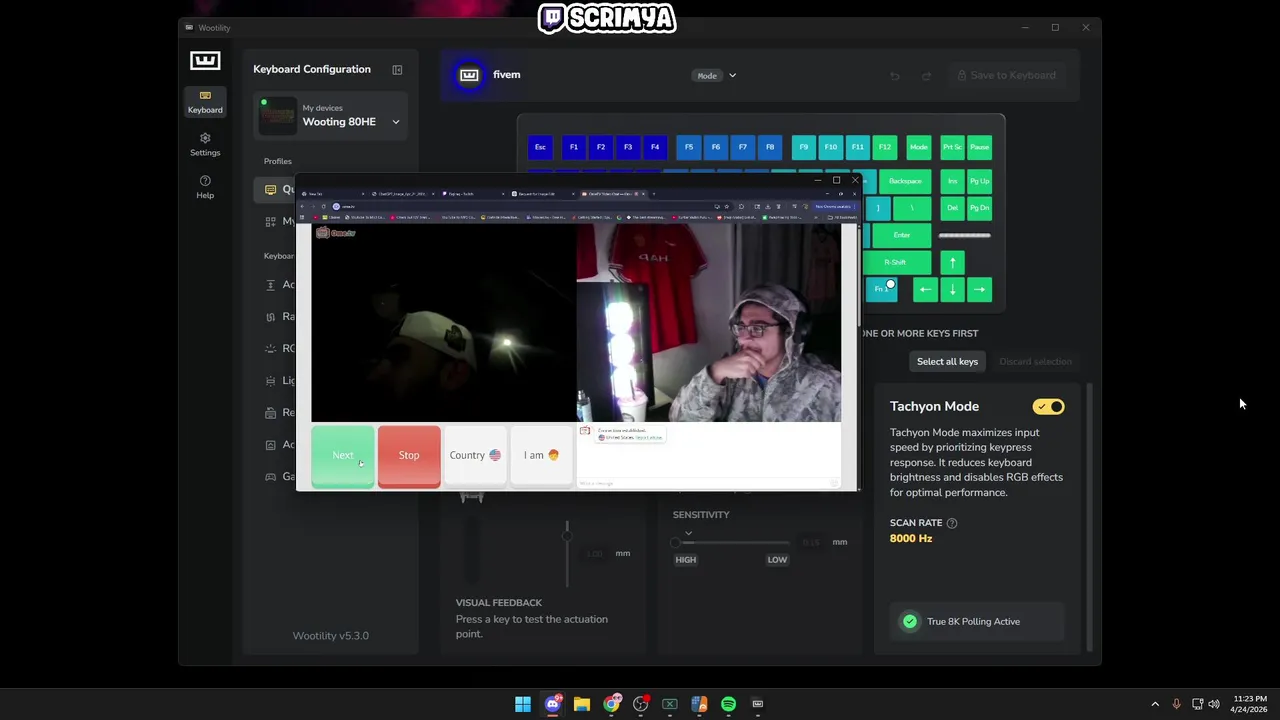Select the backslash key
Screen dimensions: 1280x720
point(912,208)
